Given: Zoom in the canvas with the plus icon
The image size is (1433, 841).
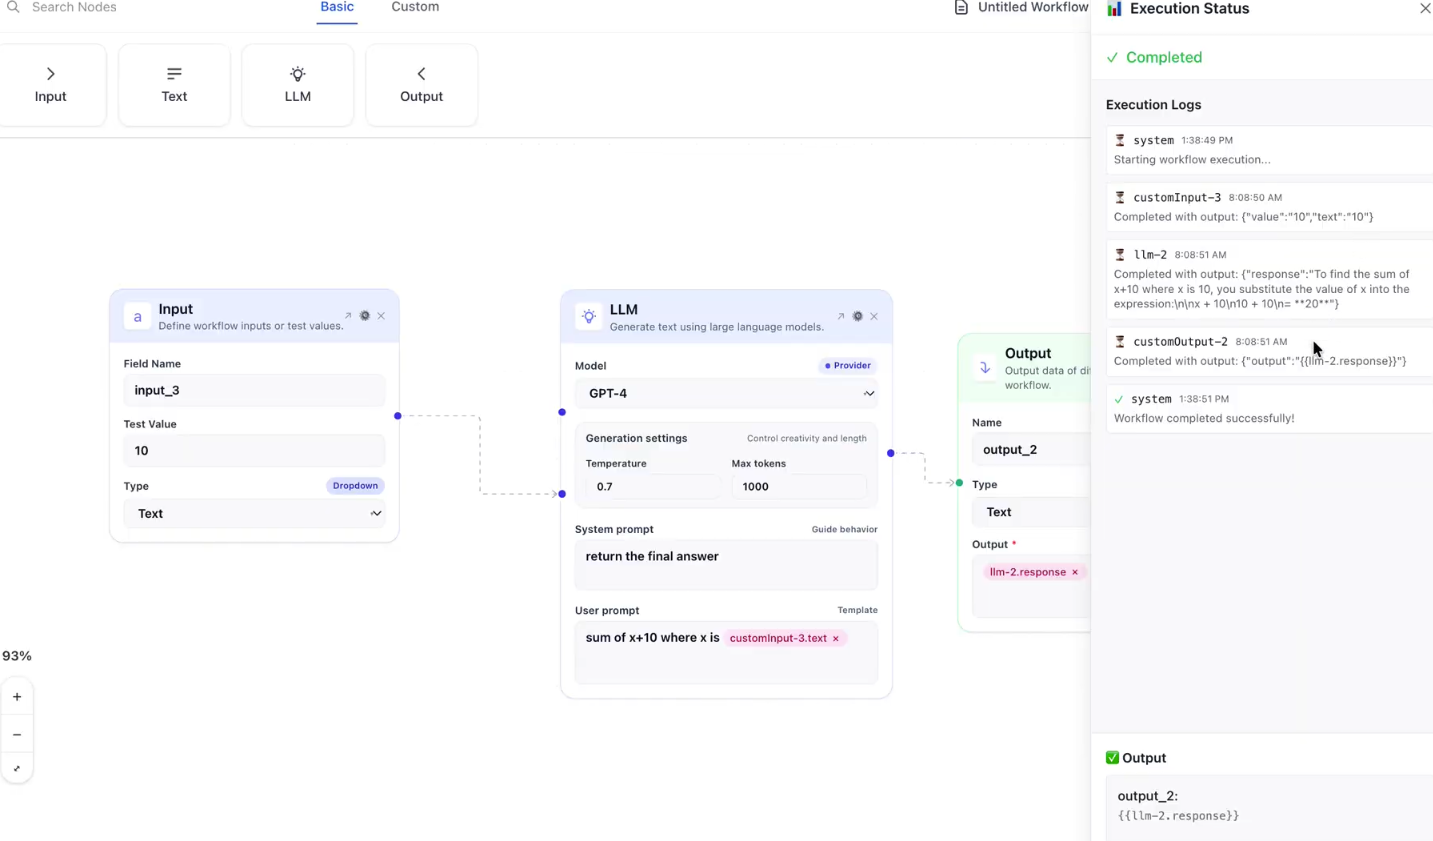Looking at the screenshot, I should point(17,697).
